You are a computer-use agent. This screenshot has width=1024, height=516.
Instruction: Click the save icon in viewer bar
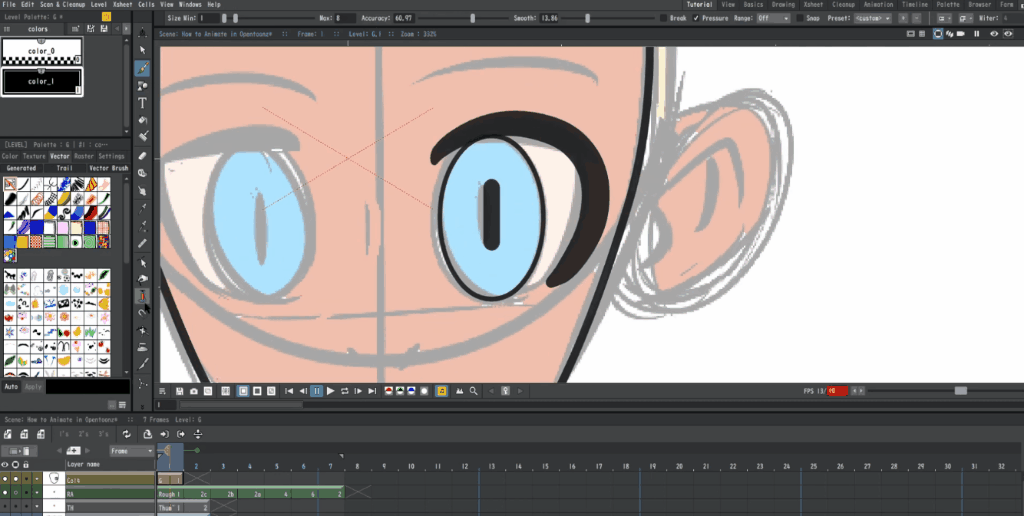(180, 391)
